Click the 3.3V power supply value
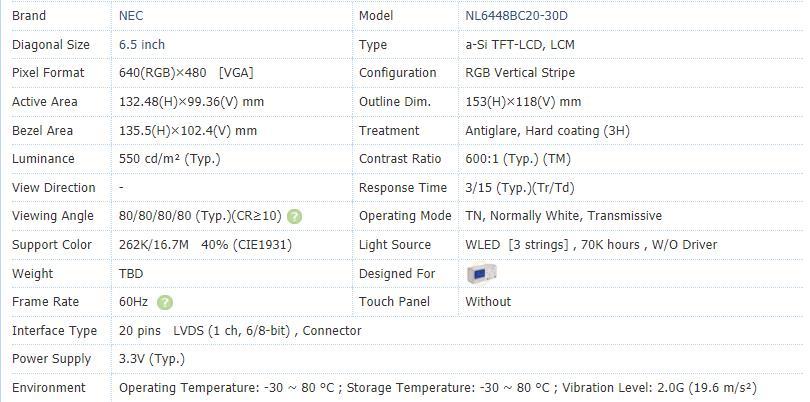Screen dimensions: 810x402 pos(151,359)
